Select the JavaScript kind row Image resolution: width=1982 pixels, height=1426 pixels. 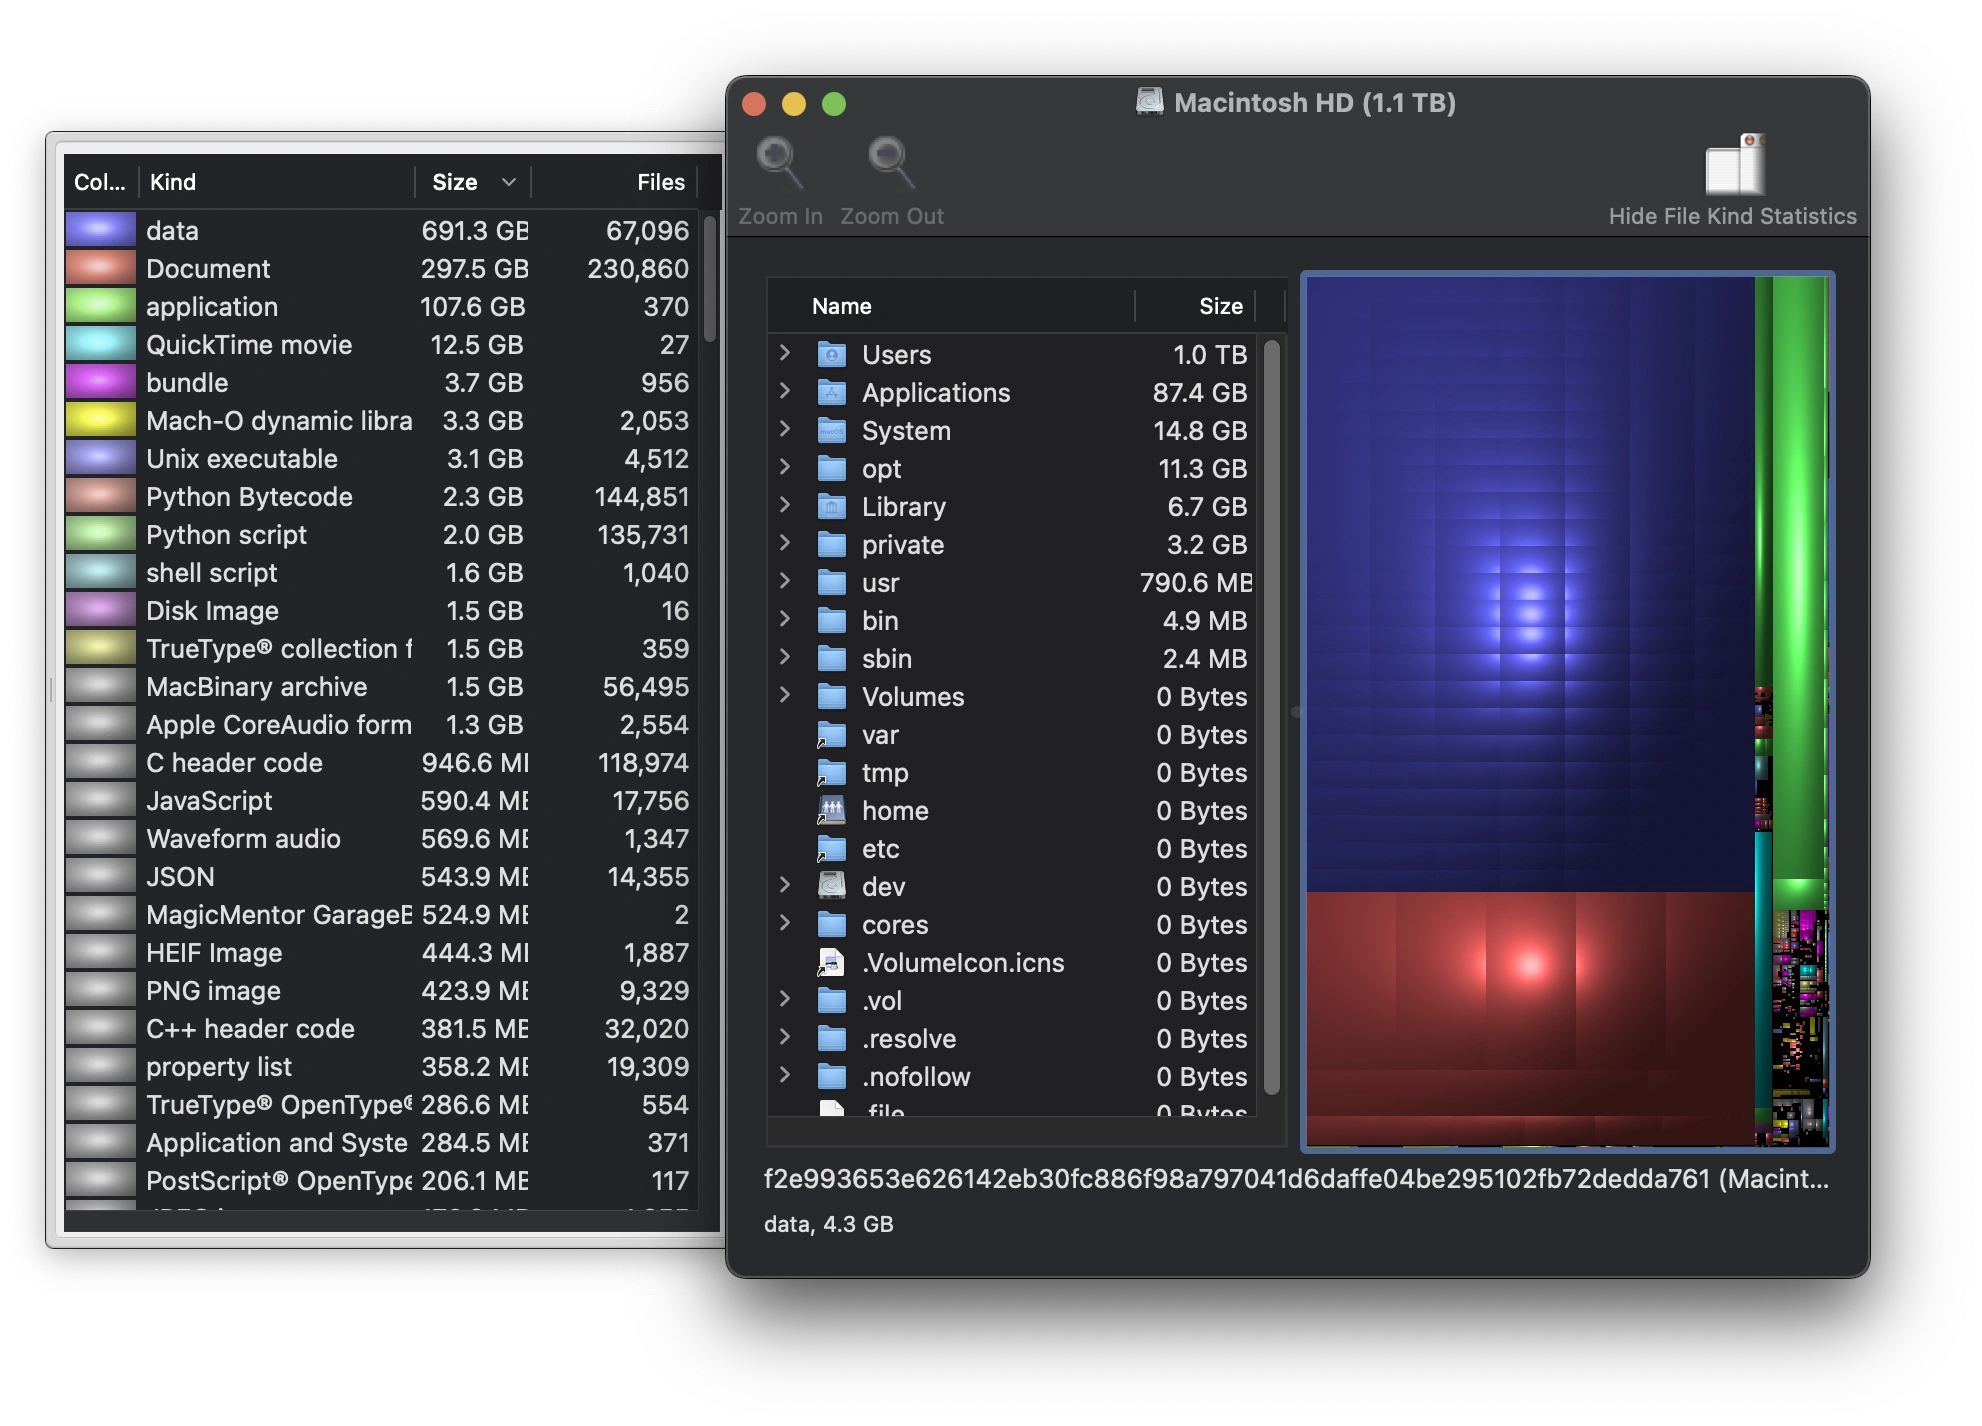click(381, 801)
